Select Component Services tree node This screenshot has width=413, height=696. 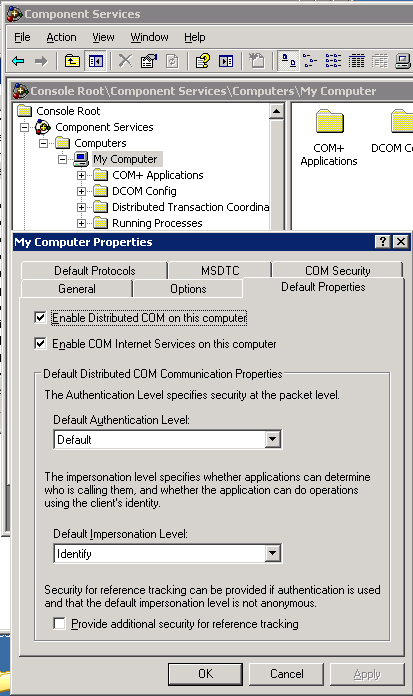click(104, 127)
